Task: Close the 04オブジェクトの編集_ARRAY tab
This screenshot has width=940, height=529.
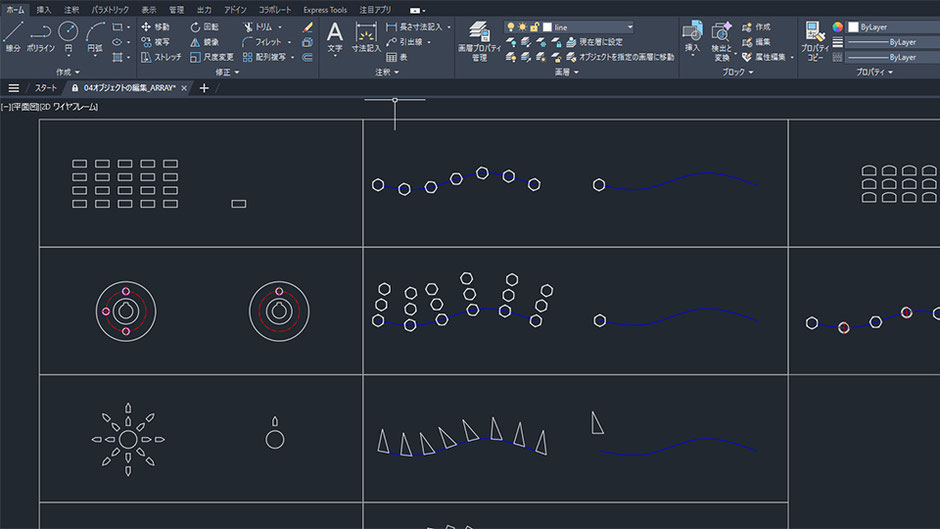Action: tap(184, 88)
